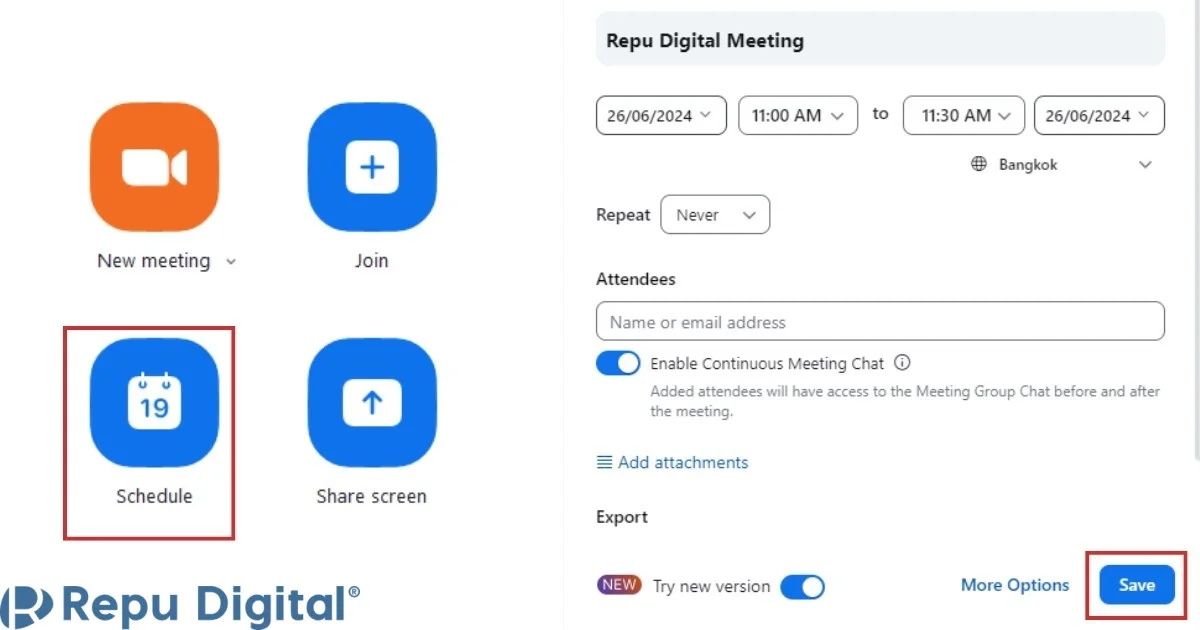1200x630 pixels.
Task: Click the Join label text
Action: (372, 260)
